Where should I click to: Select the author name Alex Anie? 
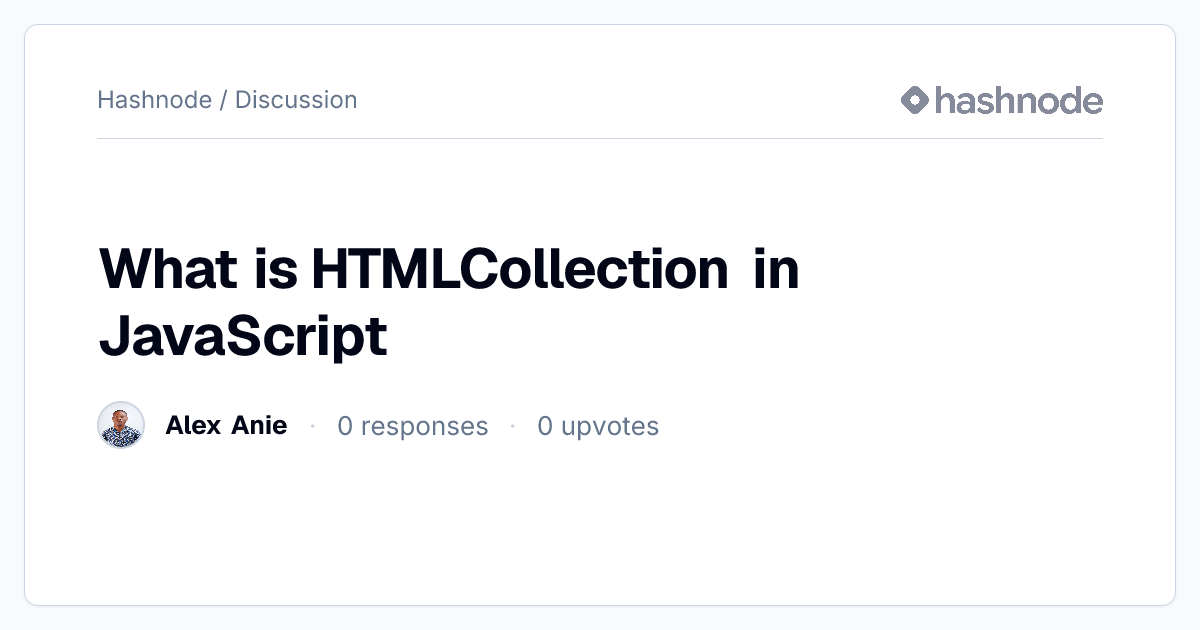tap(226, 426)
